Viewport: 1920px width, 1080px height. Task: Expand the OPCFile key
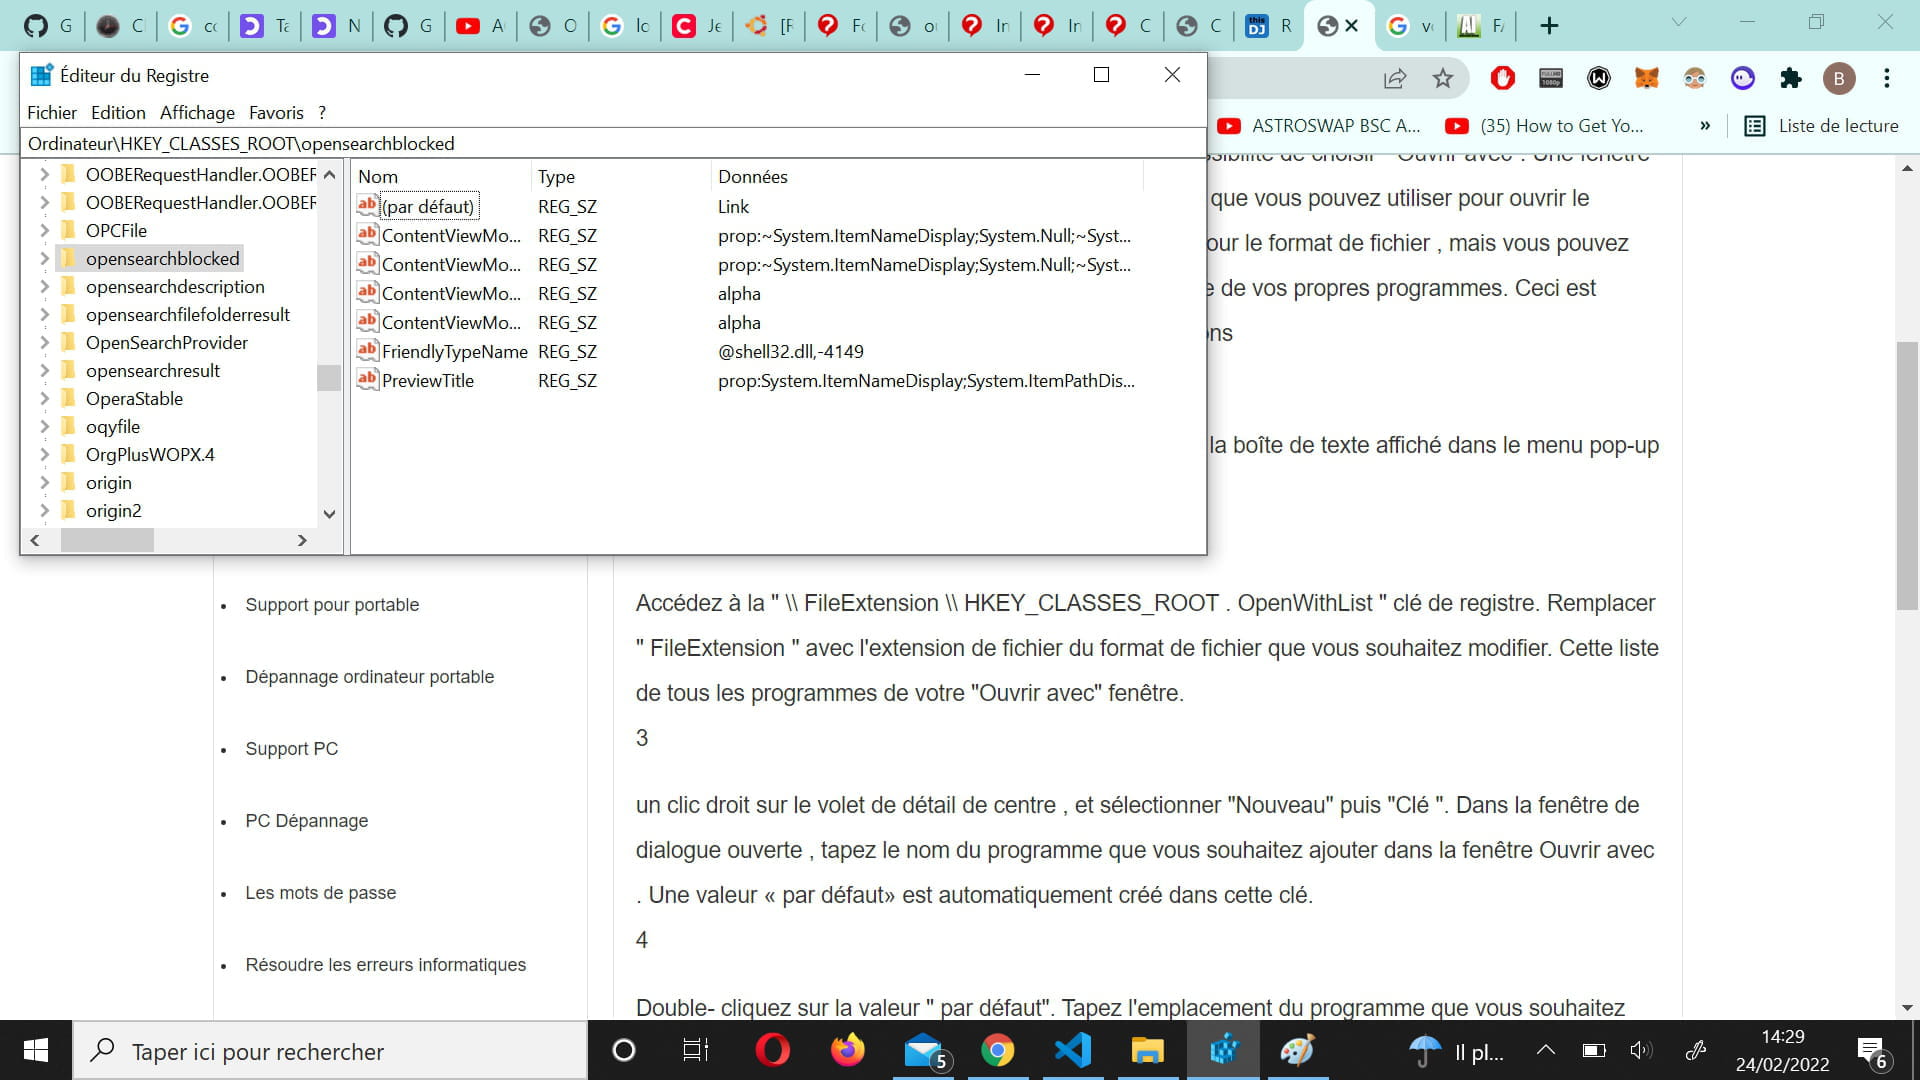point(44,230)
